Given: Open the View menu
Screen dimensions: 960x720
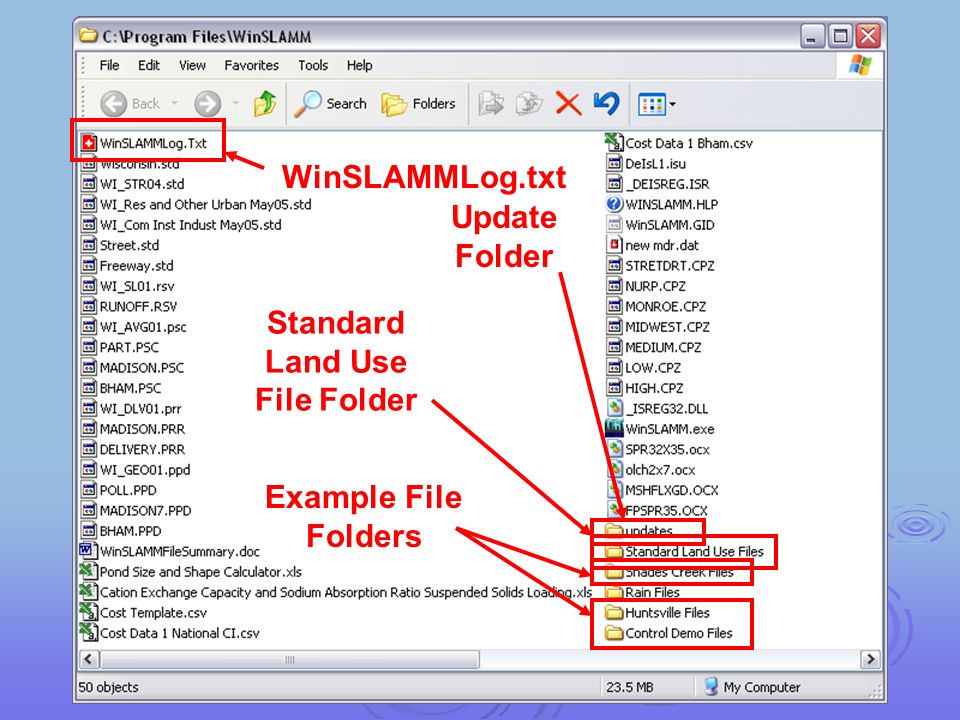Looking at the screenshot, I should point(192,65).
